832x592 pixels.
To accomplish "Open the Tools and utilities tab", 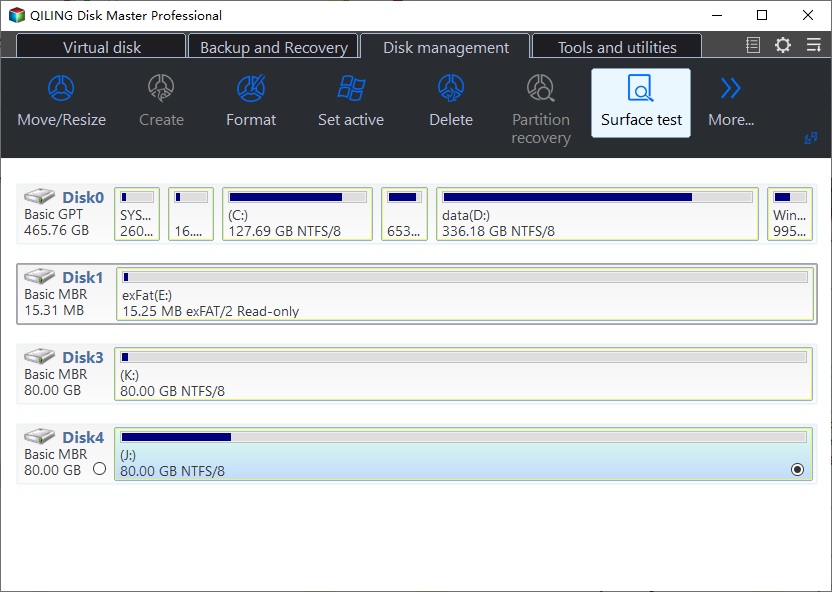I will tap(617, 47).
